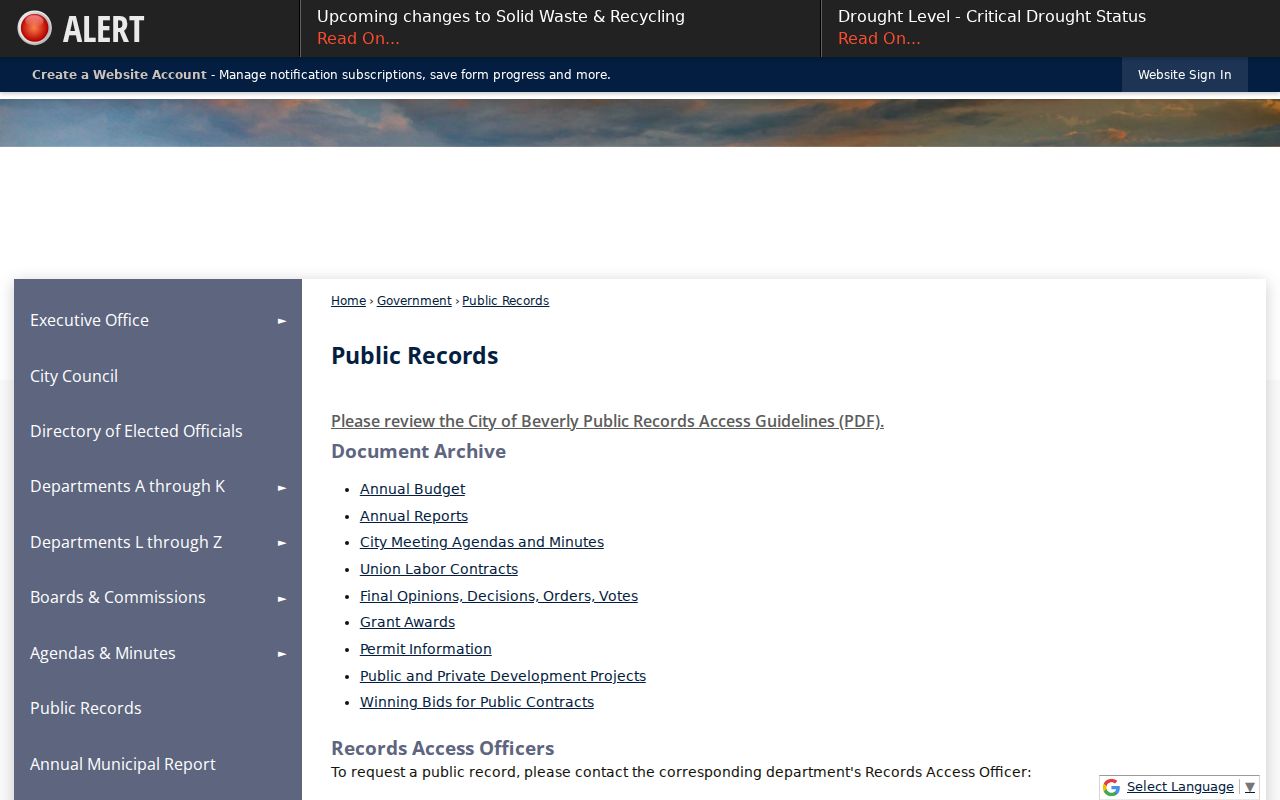Click the sunset banner image
Viewport: 1280px width, 800px height.
[640, 123]
